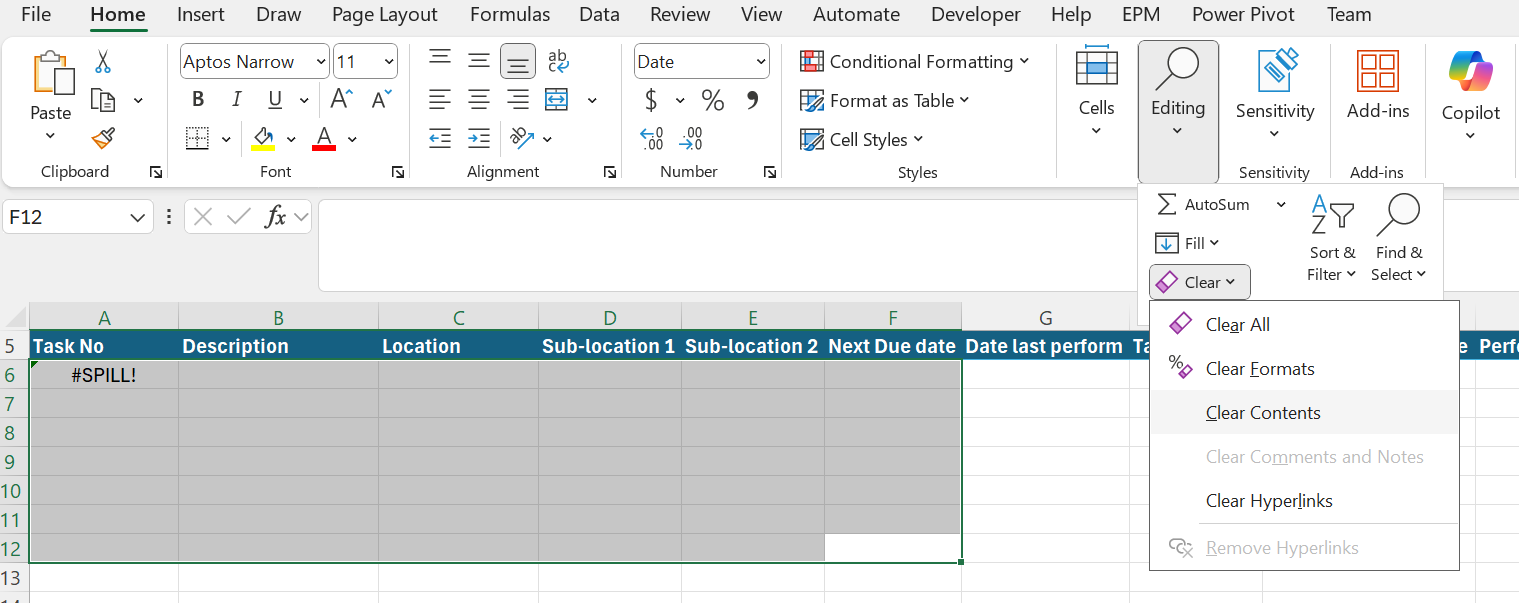
Task: Open Find & Select menu
Action: [1398, 238]
